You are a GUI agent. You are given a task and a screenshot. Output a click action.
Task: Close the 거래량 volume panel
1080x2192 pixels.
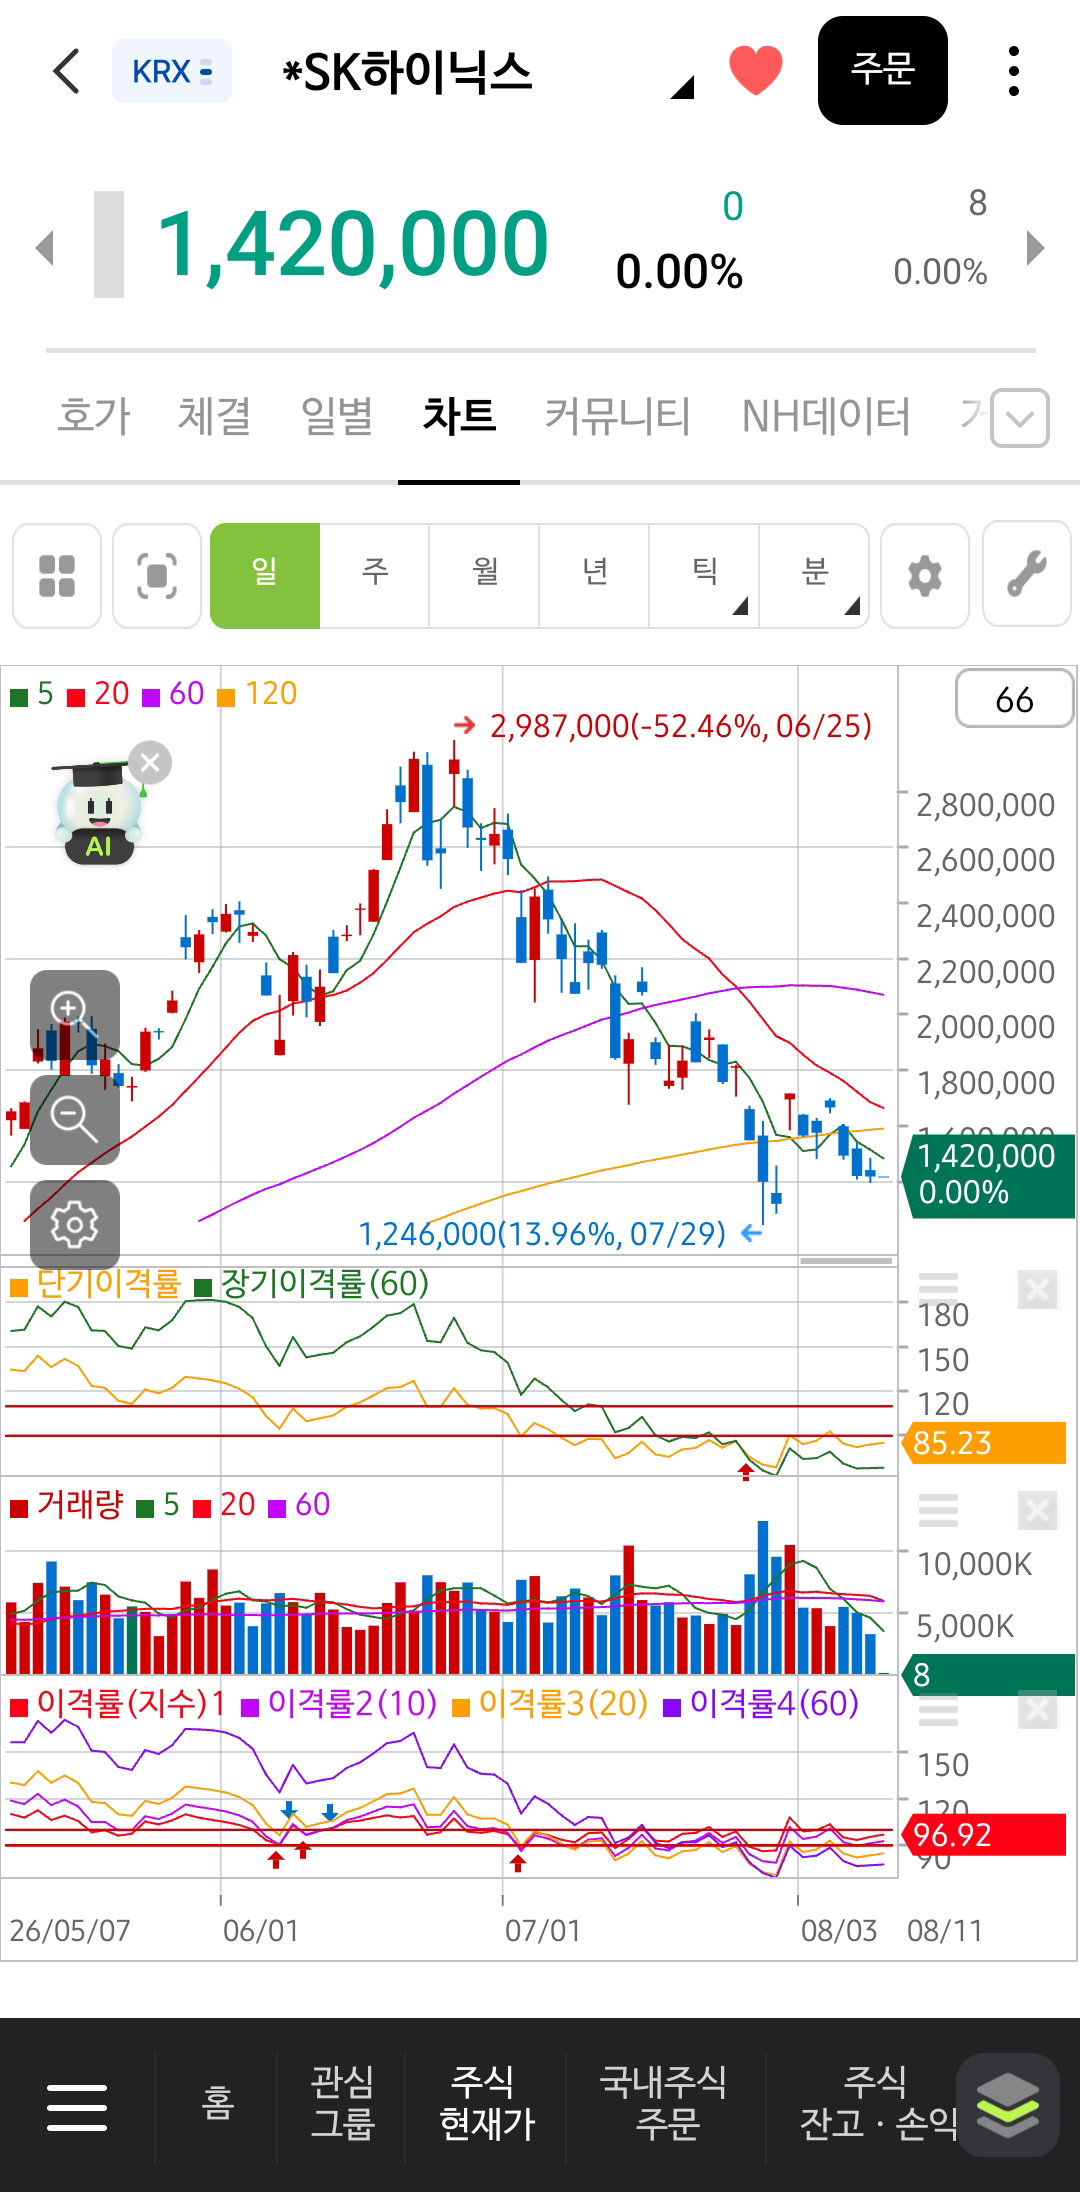(x=1037, y=1511)
